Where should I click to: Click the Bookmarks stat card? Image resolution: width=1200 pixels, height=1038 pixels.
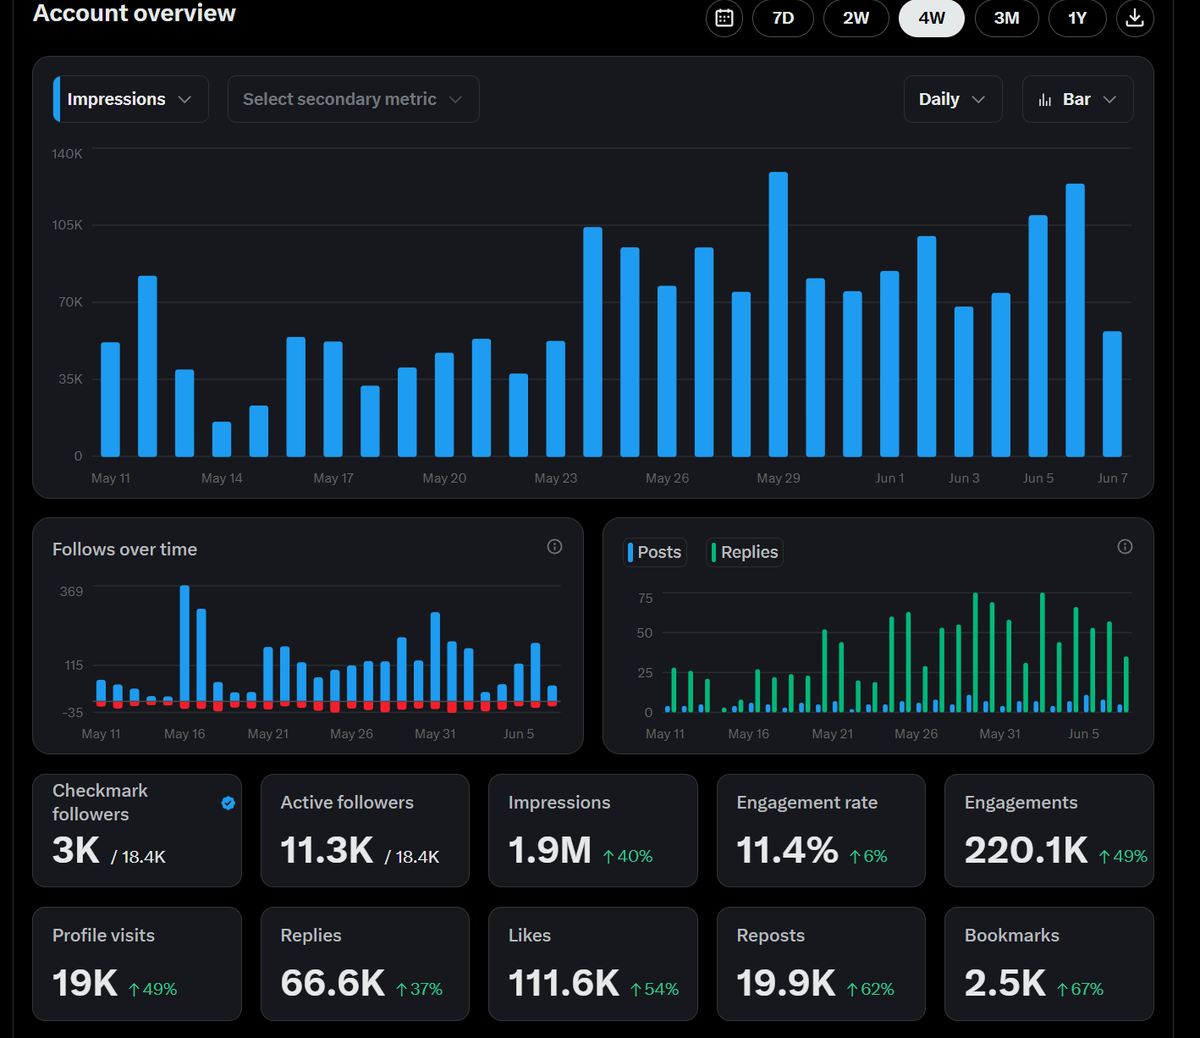[x=1049, y=964]
